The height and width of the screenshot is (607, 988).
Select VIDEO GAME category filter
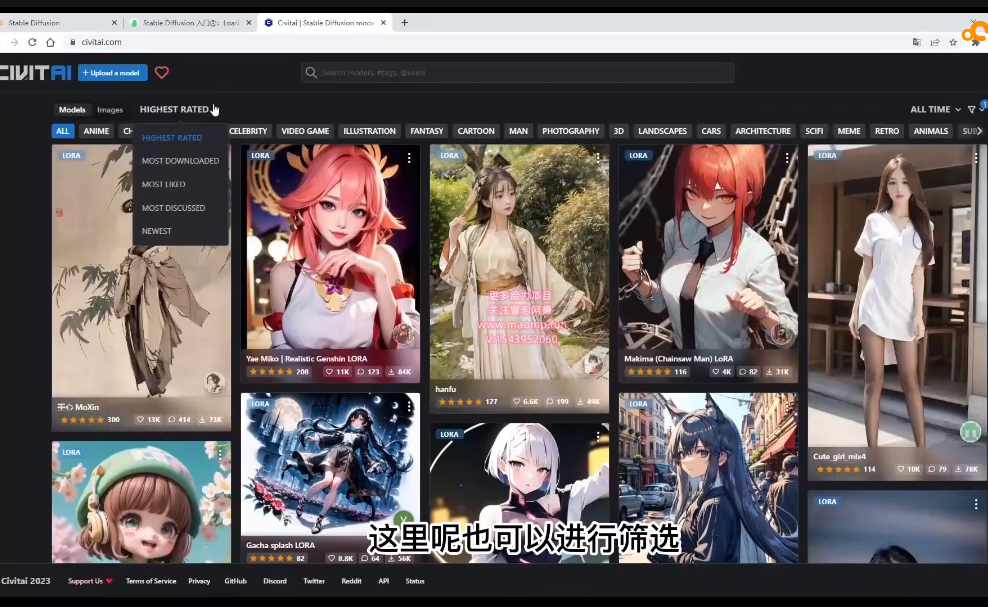tap(305, 131)
